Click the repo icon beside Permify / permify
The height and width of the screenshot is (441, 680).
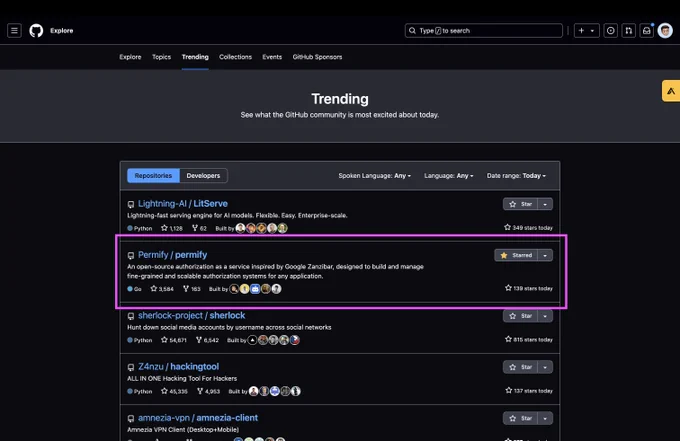(131, 255)
